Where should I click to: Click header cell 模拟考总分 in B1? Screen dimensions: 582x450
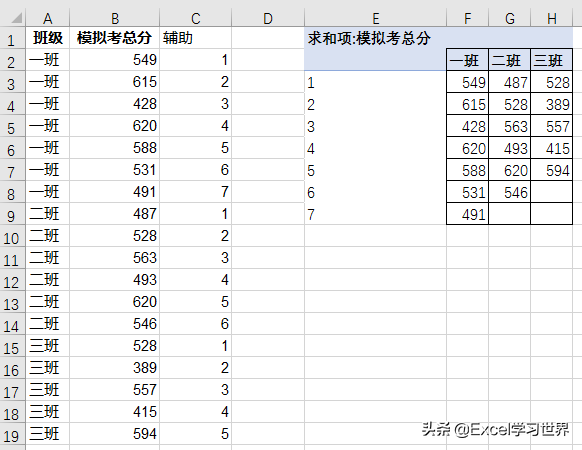pyautogui.click(x=114, y=38)
